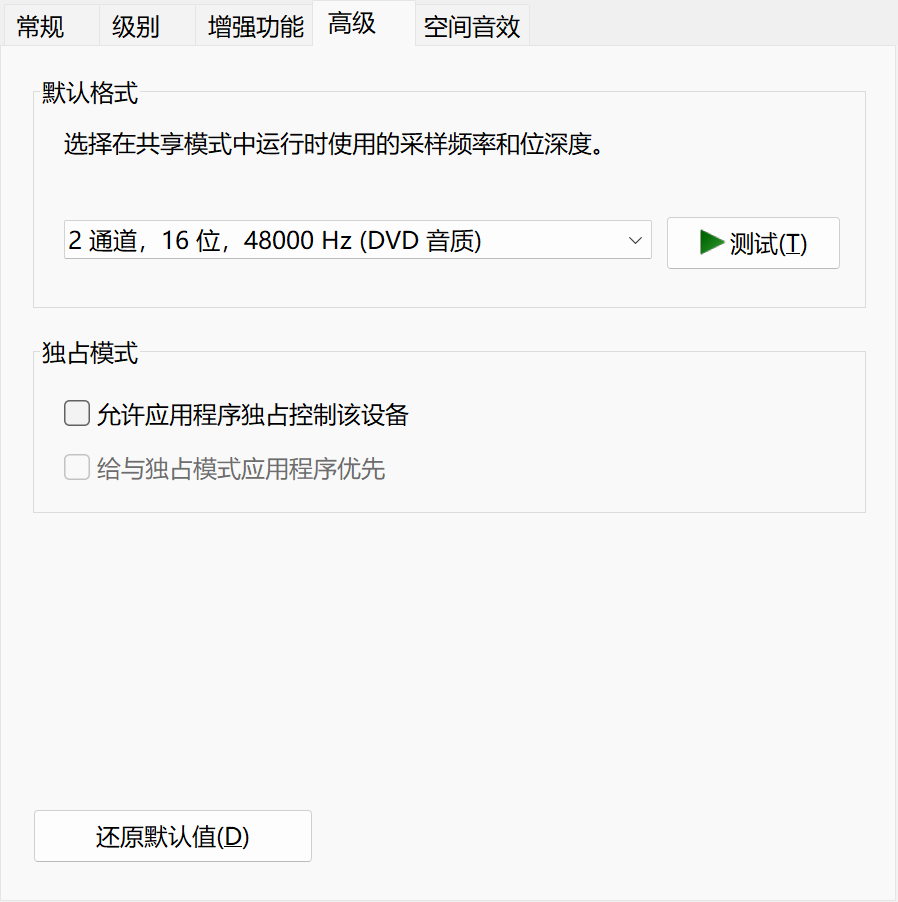Click the 给与独占模式应用程序优先 checkbox

(76, 466)
